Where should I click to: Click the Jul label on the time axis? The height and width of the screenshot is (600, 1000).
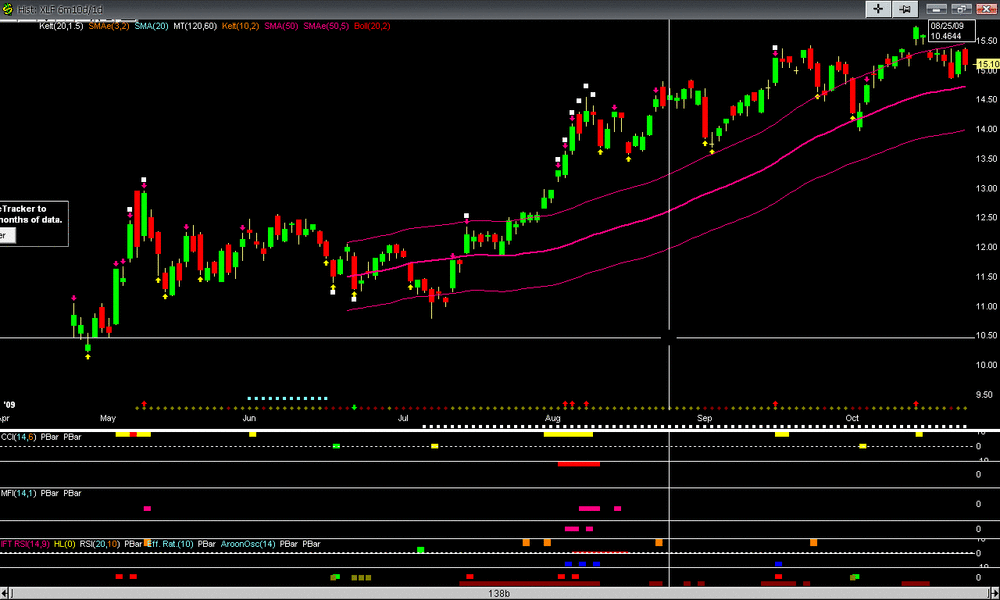tap(403, 418)
